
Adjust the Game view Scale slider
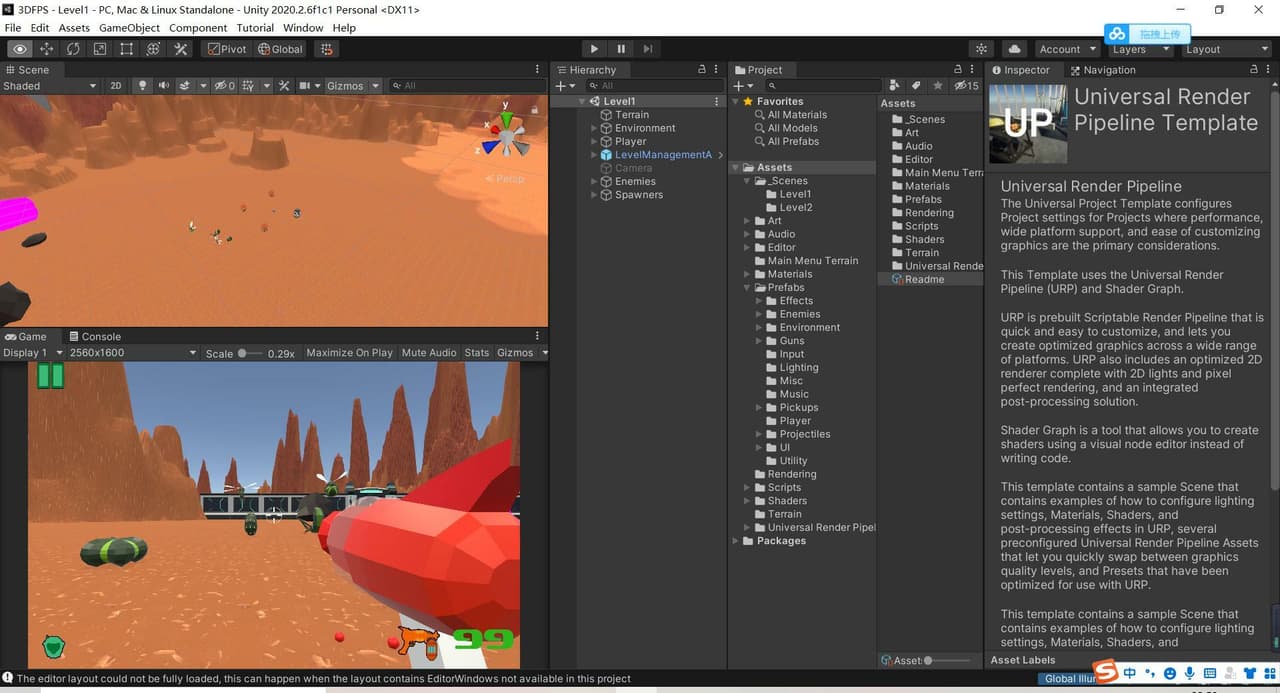coord(250,353)
